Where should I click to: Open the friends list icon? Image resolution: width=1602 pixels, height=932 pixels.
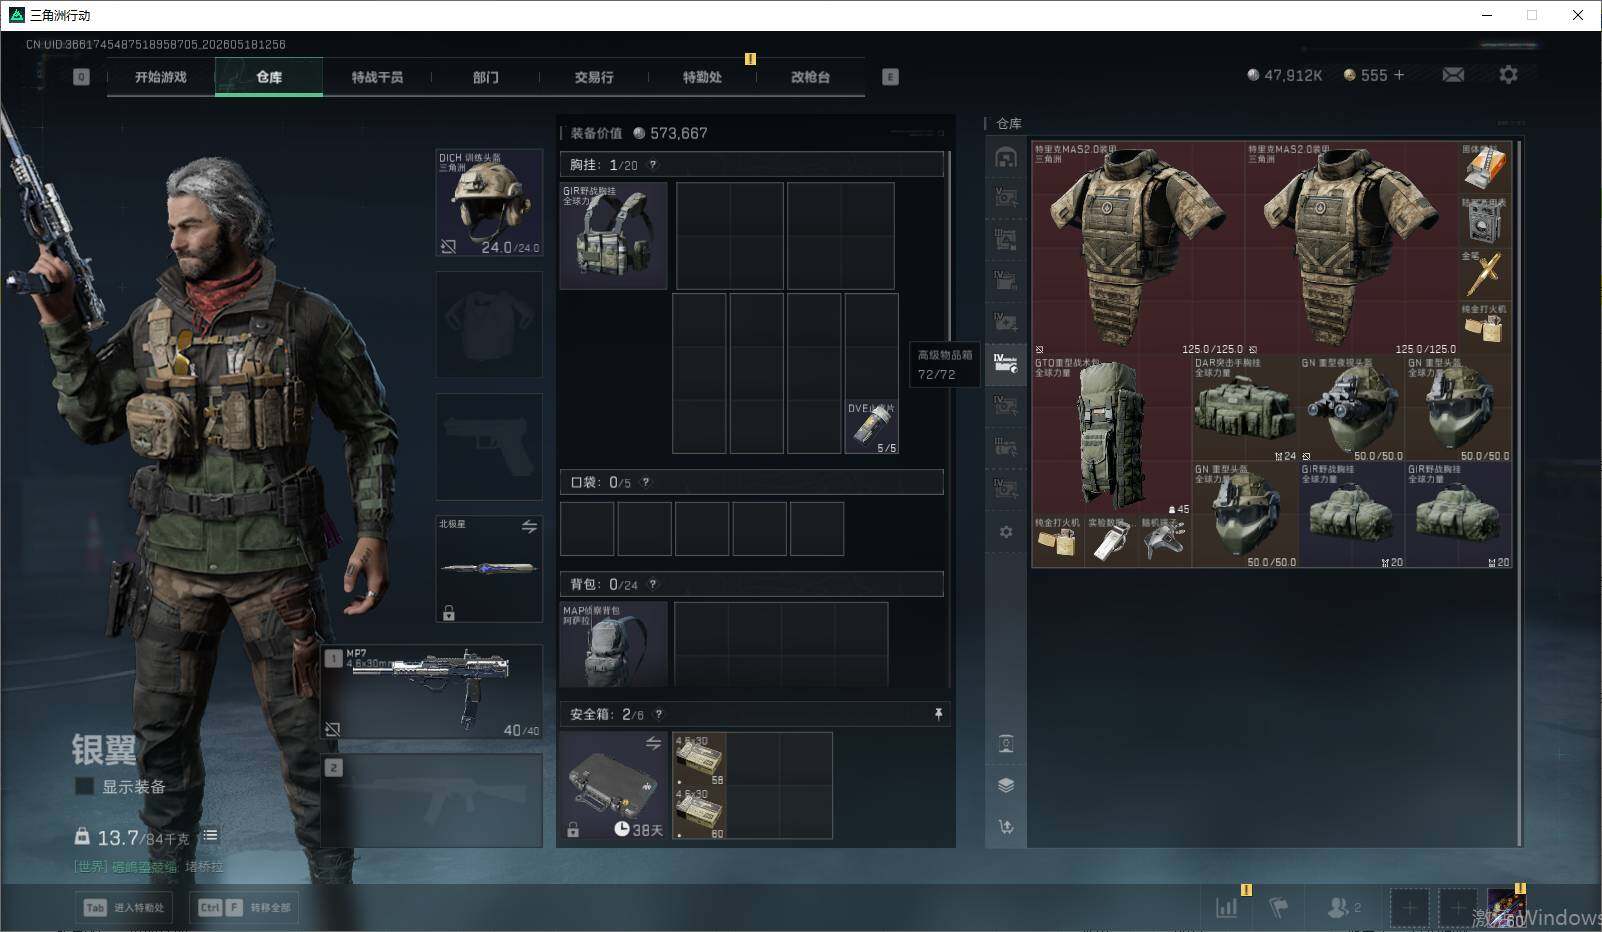pos(1342,908)
